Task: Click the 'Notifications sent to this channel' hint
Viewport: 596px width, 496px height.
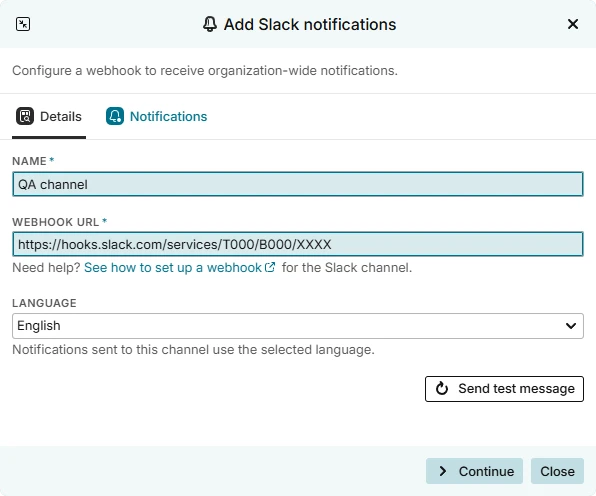Action: (x=193, y=350)
